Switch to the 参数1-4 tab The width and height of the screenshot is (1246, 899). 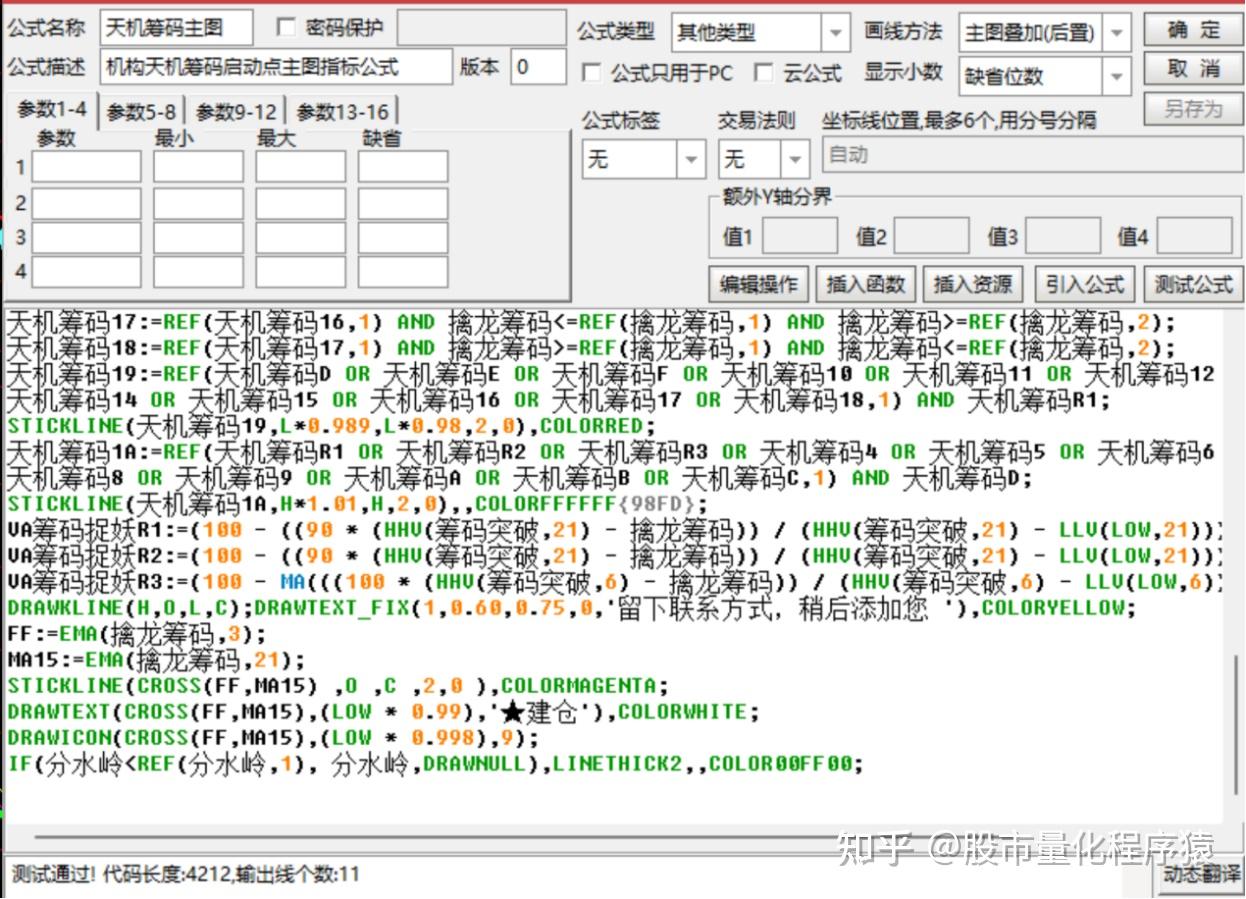[51, 109]
